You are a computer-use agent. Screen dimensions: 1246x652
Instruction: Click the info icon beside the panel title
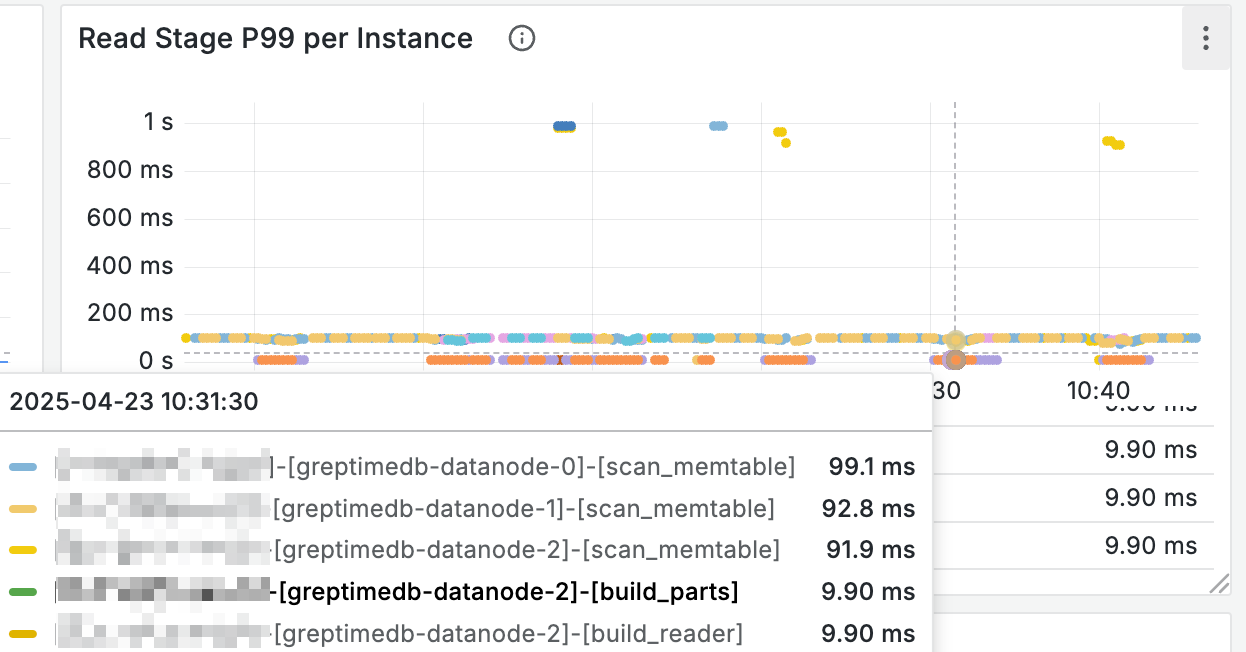click(x=522, y=39)
